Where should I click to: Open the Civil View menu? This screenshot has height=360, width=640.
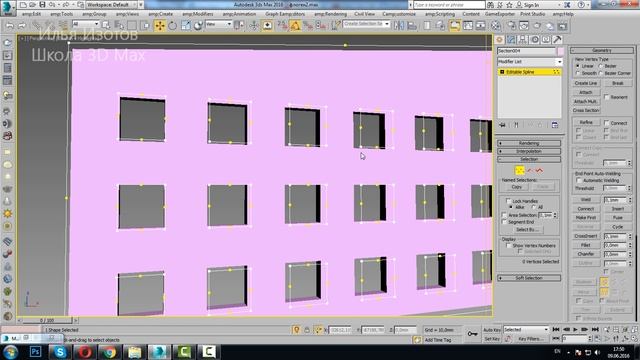(x=364, y=14)
